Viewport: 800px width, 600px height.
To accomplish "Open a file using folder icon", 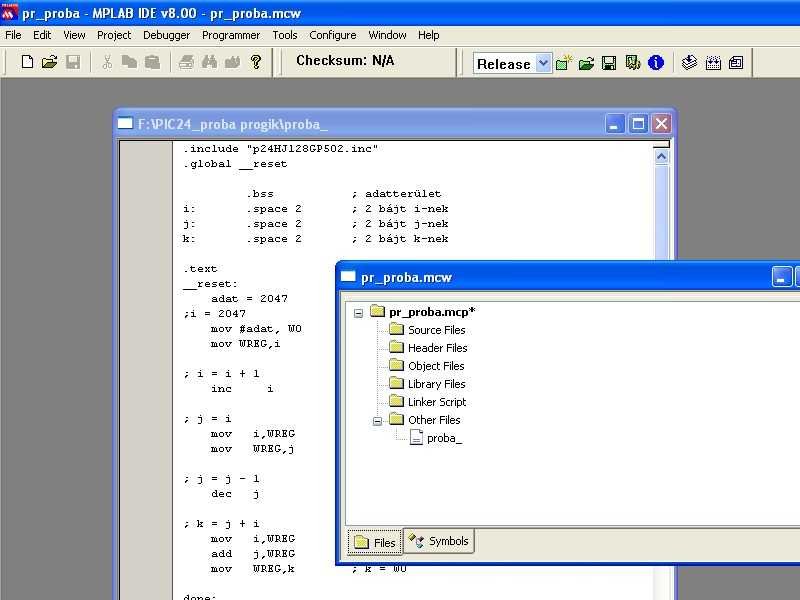I will (x=49, y=62).
